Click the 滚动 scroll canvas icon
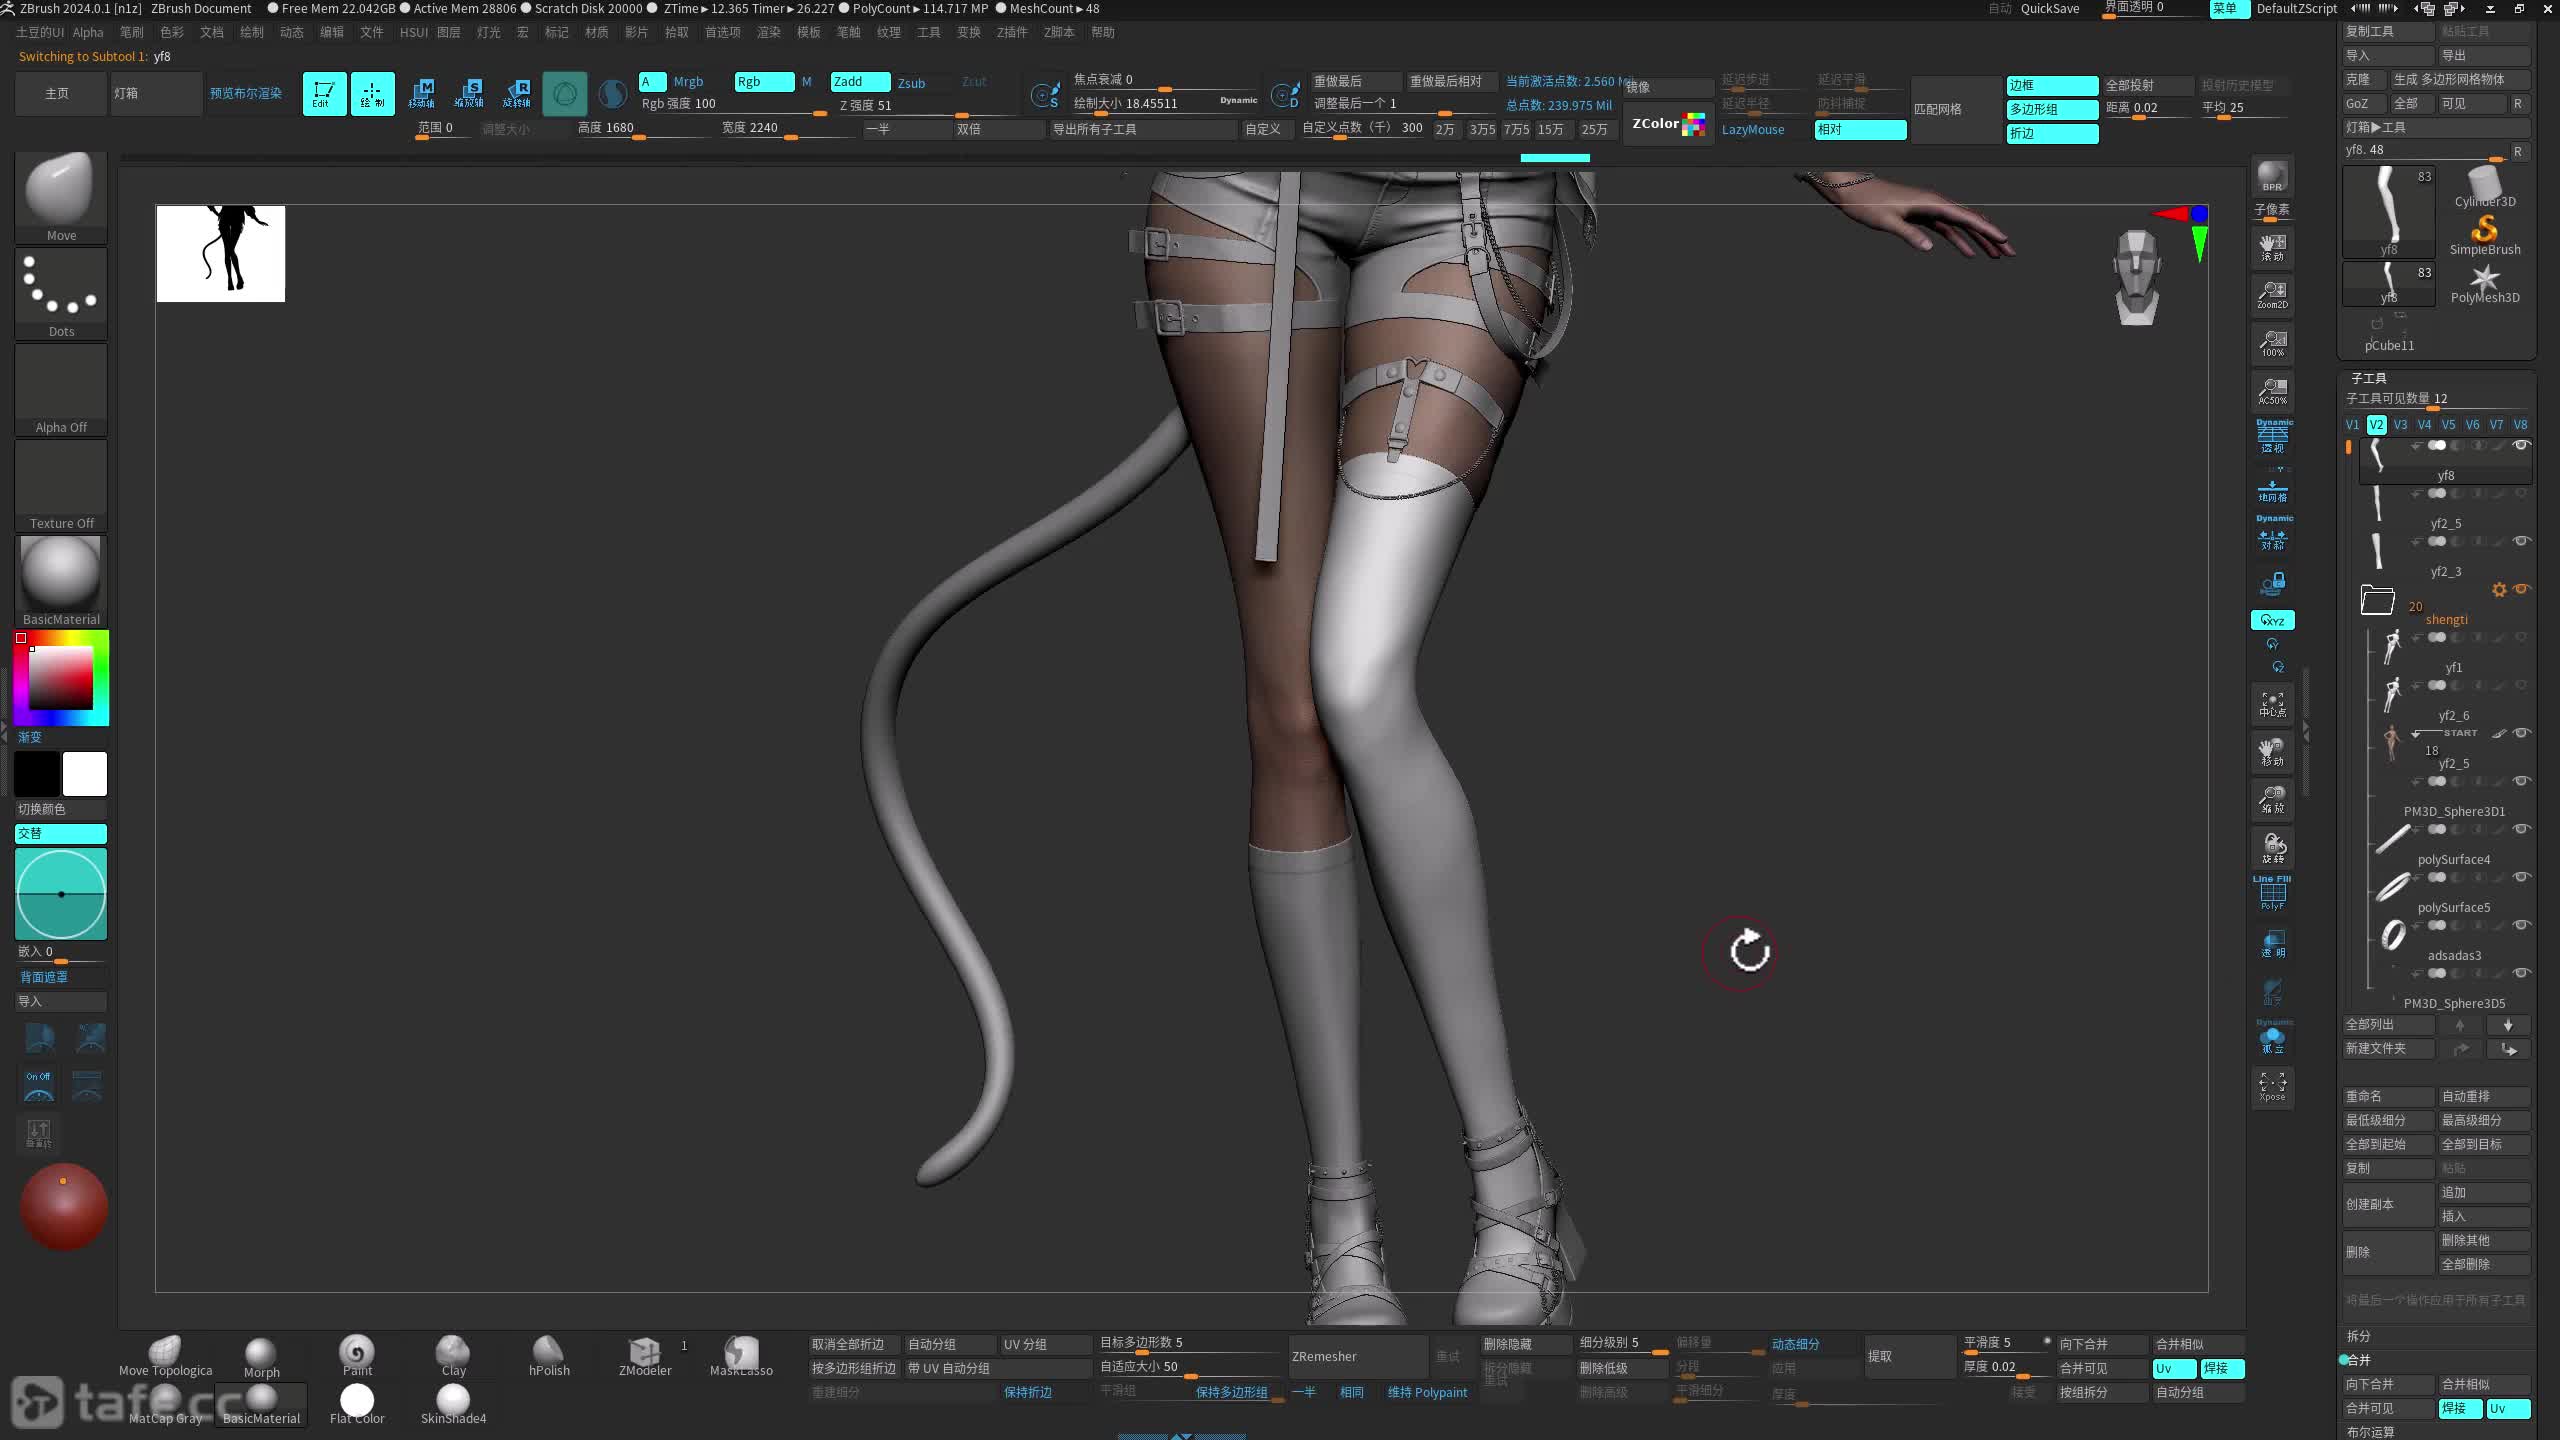 [x=2272, y=247]
